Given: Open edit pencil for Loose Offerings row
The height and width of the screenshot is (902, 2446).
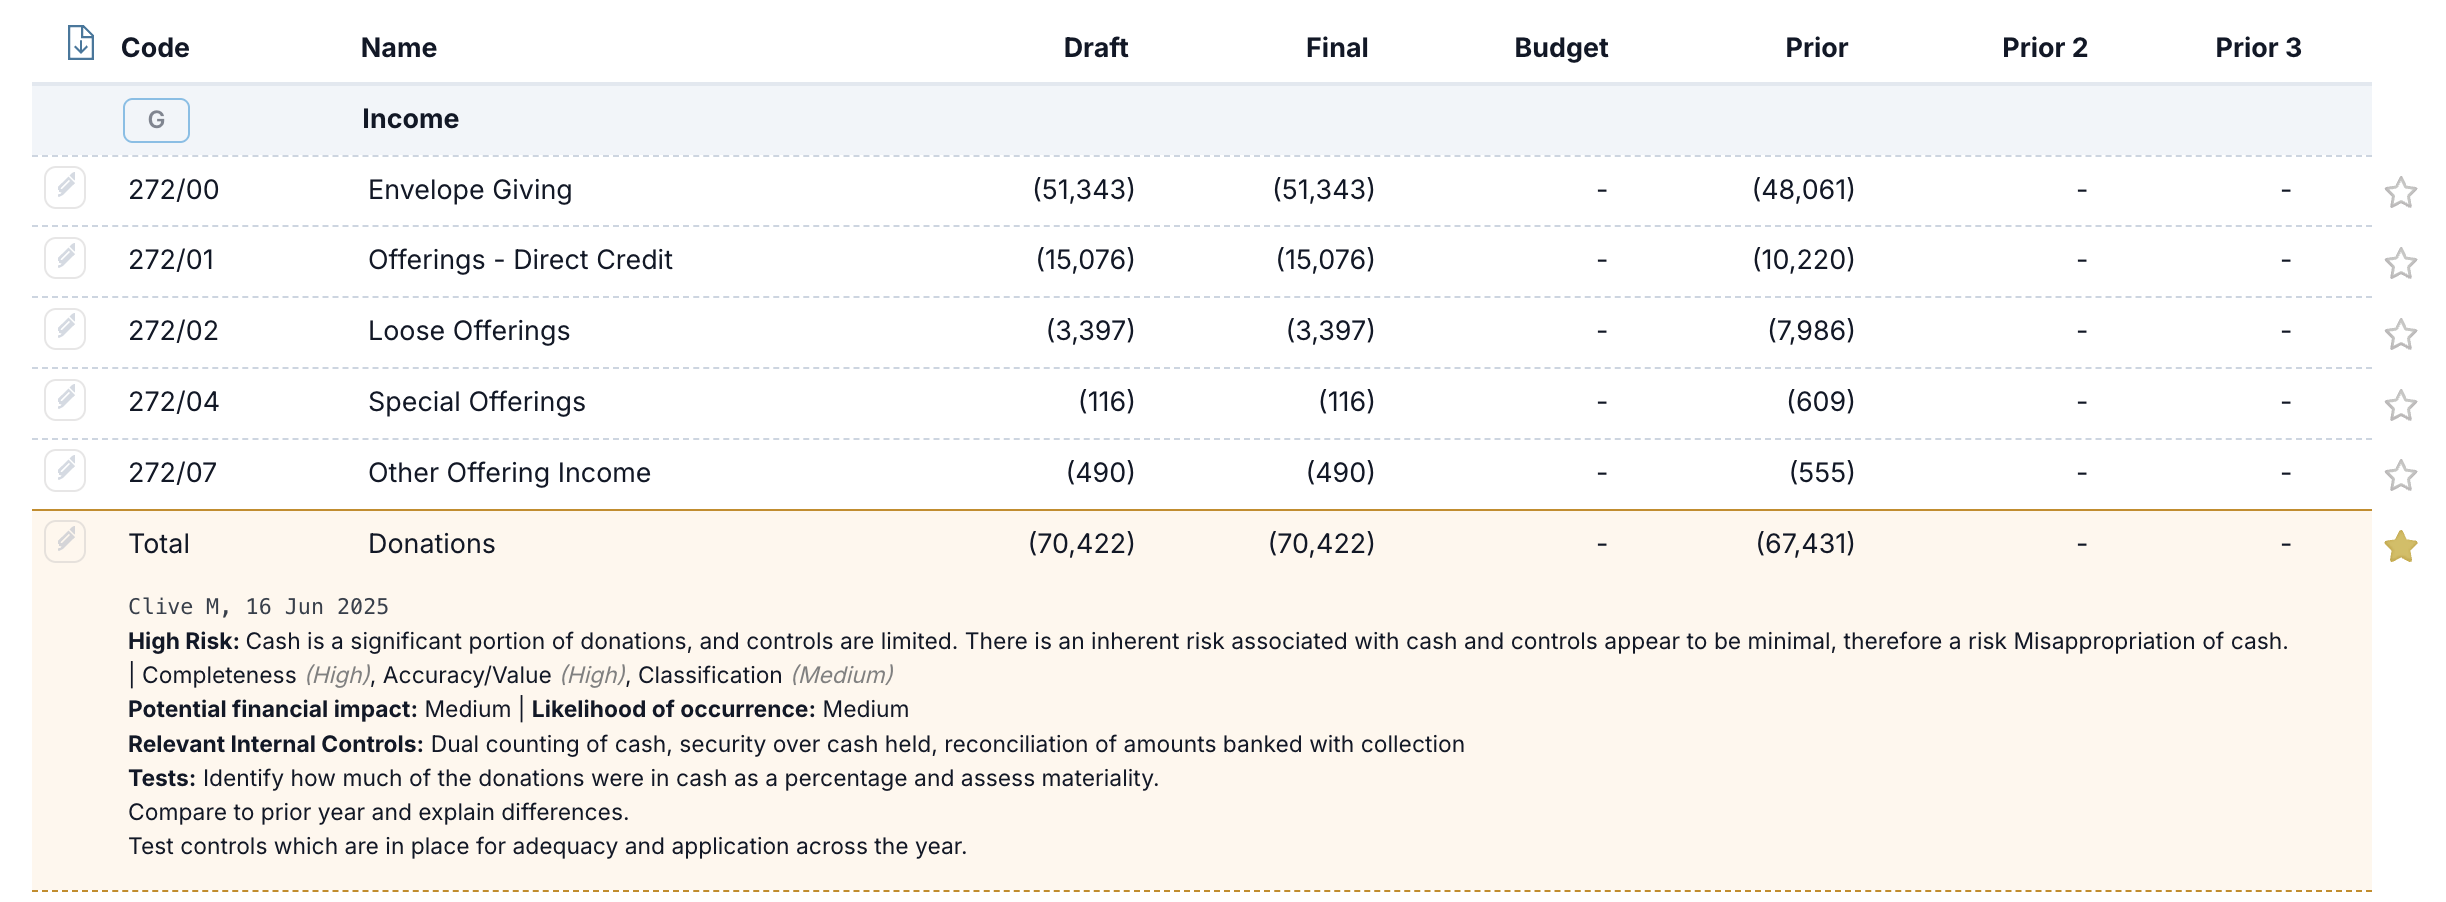Looking at the screenshot, I should pyautogui.click(x=65, y=328).
